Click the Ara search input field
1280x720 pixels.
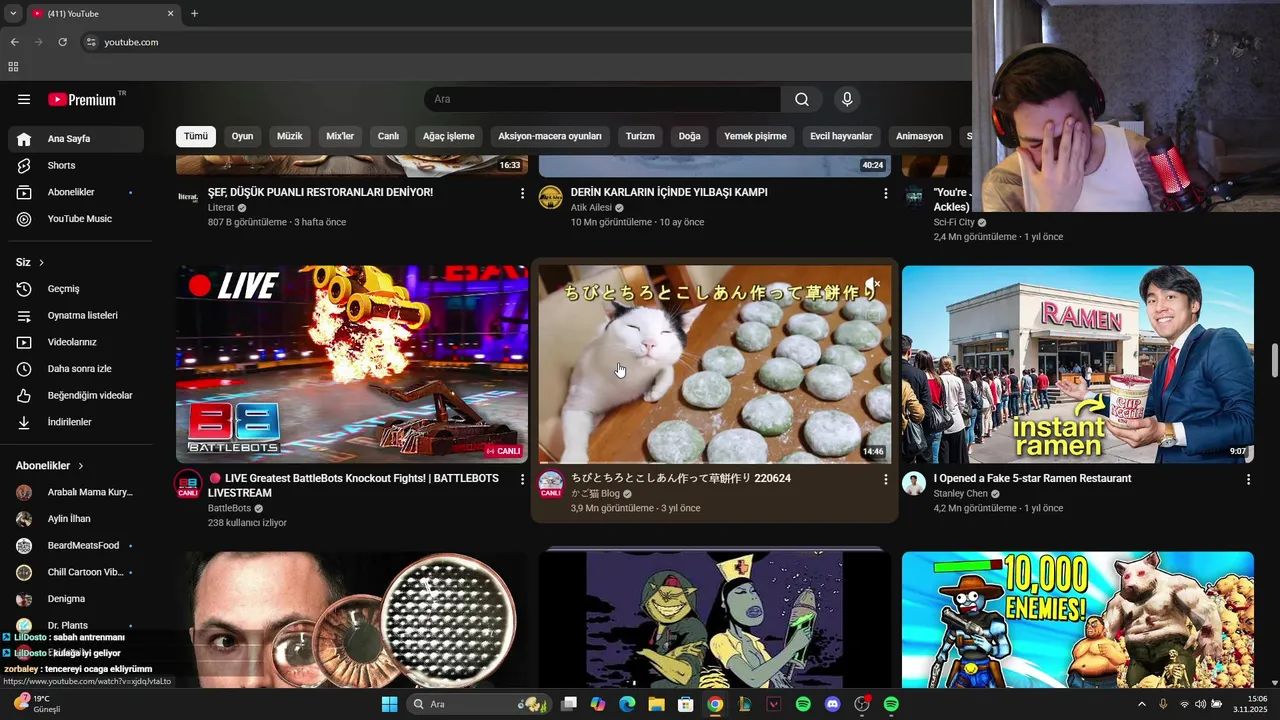602,99
